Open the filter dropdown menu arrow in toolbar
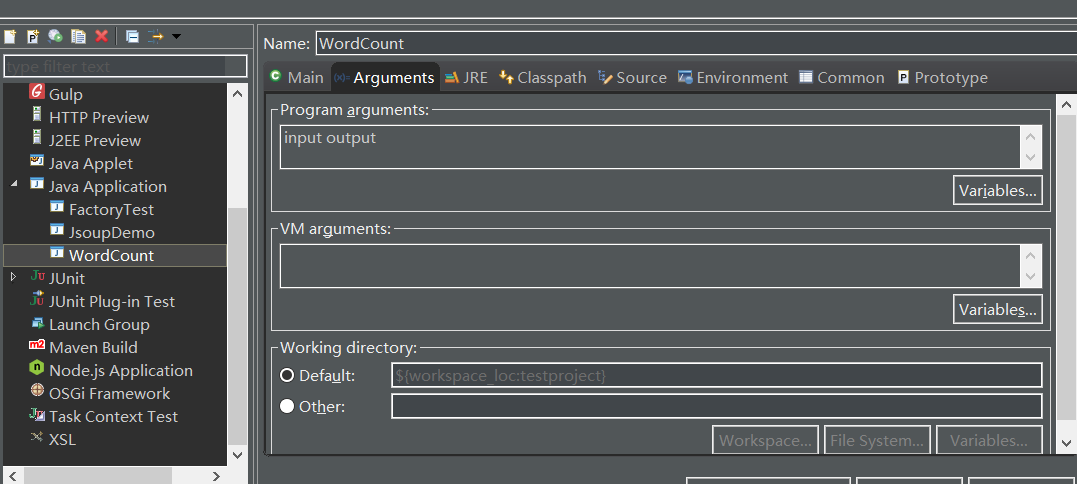 click(176, 36)
